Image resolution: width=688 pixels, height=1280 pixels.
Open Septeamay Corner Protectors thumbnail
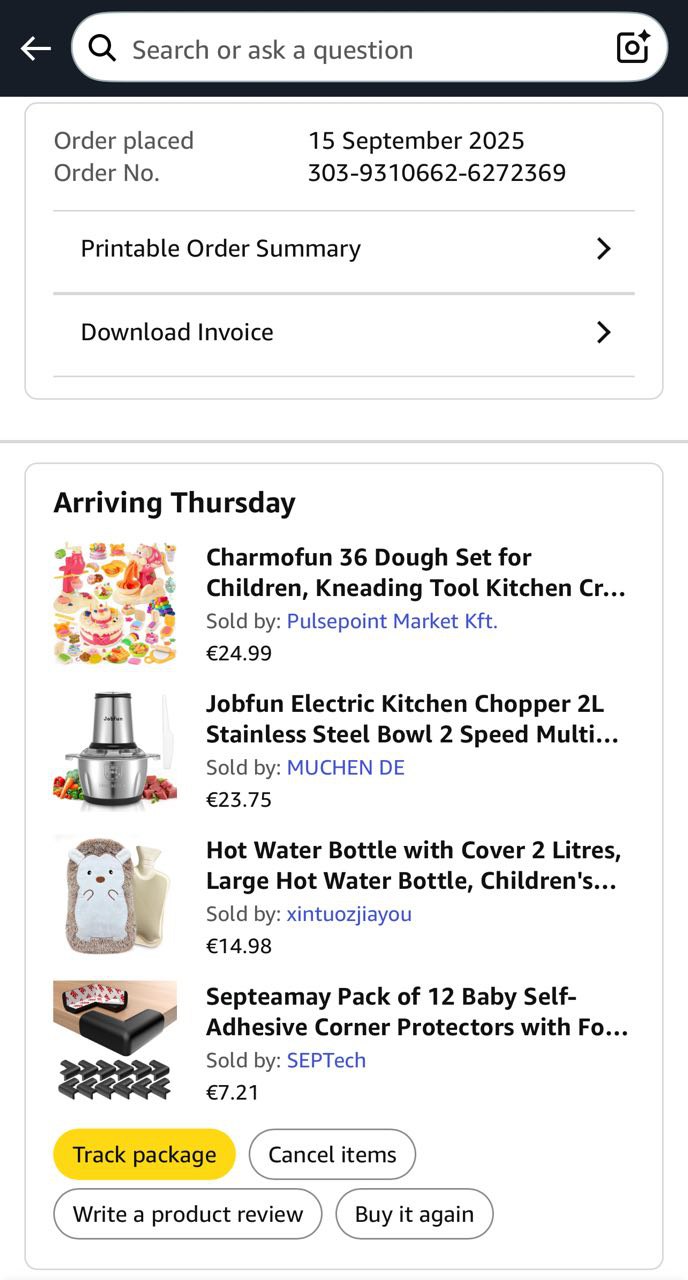tap(115, 1043)
